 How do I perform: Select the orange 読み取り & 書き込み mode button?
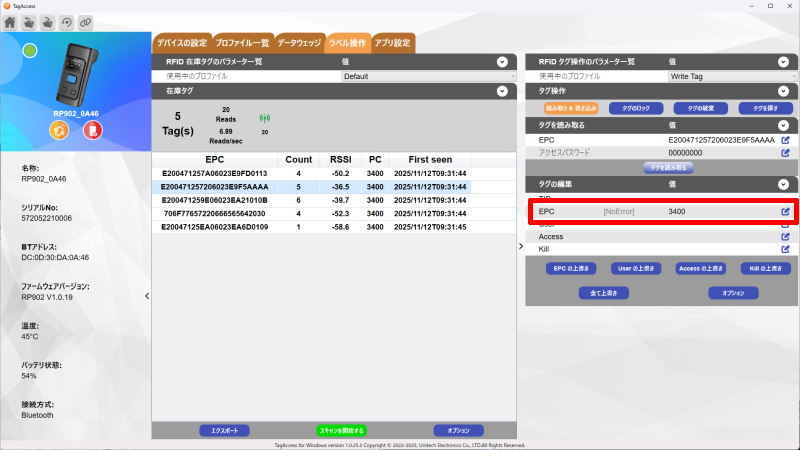tap(570, 107)
